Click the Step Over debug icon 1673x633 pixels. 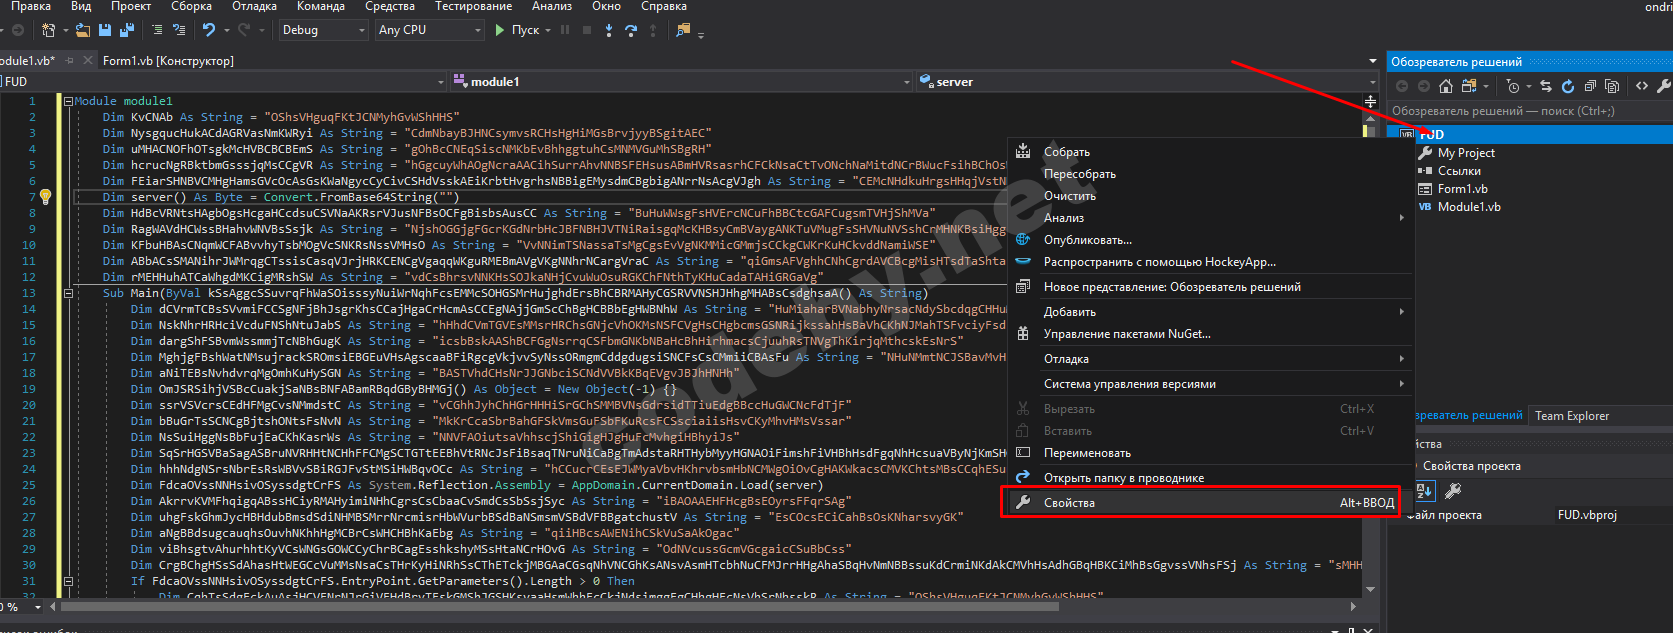631,30
